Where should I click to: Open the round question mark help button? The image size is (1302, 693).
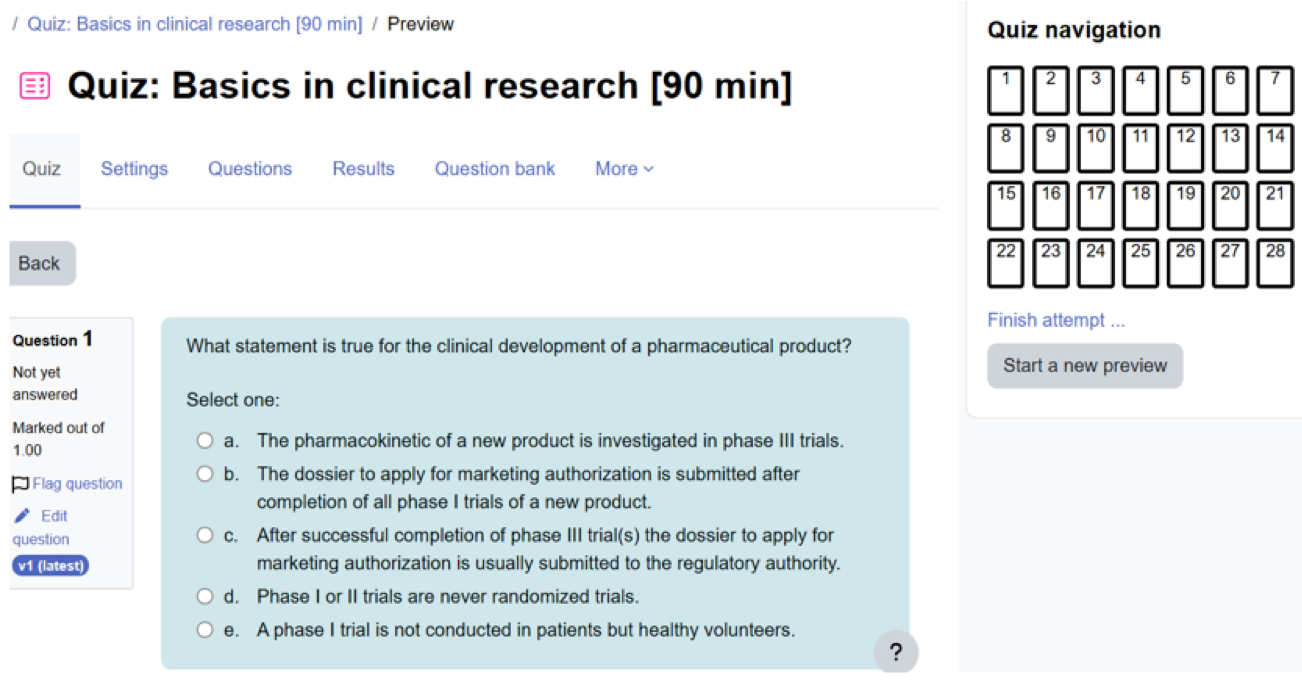(x=895, y=652)
